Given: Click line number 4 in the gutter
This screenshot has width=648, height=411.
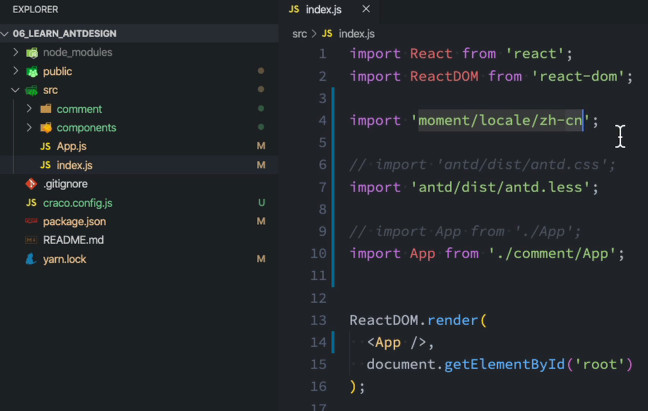Looking at the screenshot, I should tap(322, 121).
